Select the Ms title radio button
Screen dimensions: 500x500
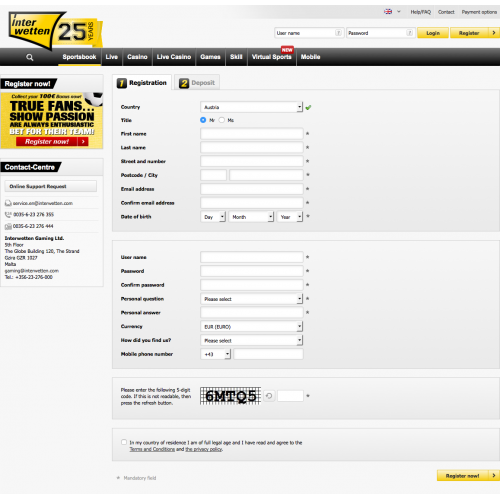tap(222, 120)
